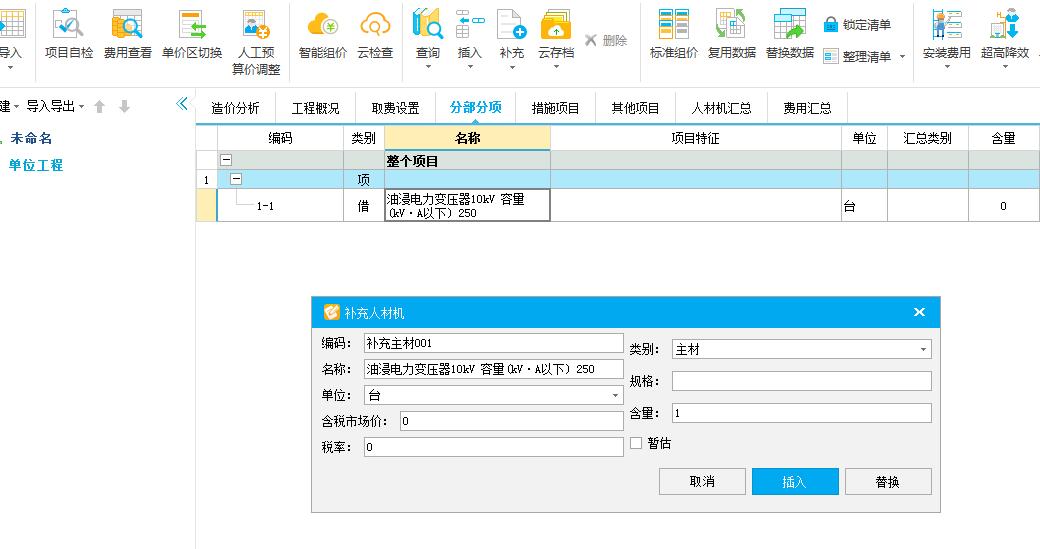Select the 单位工程 tree item

pos(35,165)
